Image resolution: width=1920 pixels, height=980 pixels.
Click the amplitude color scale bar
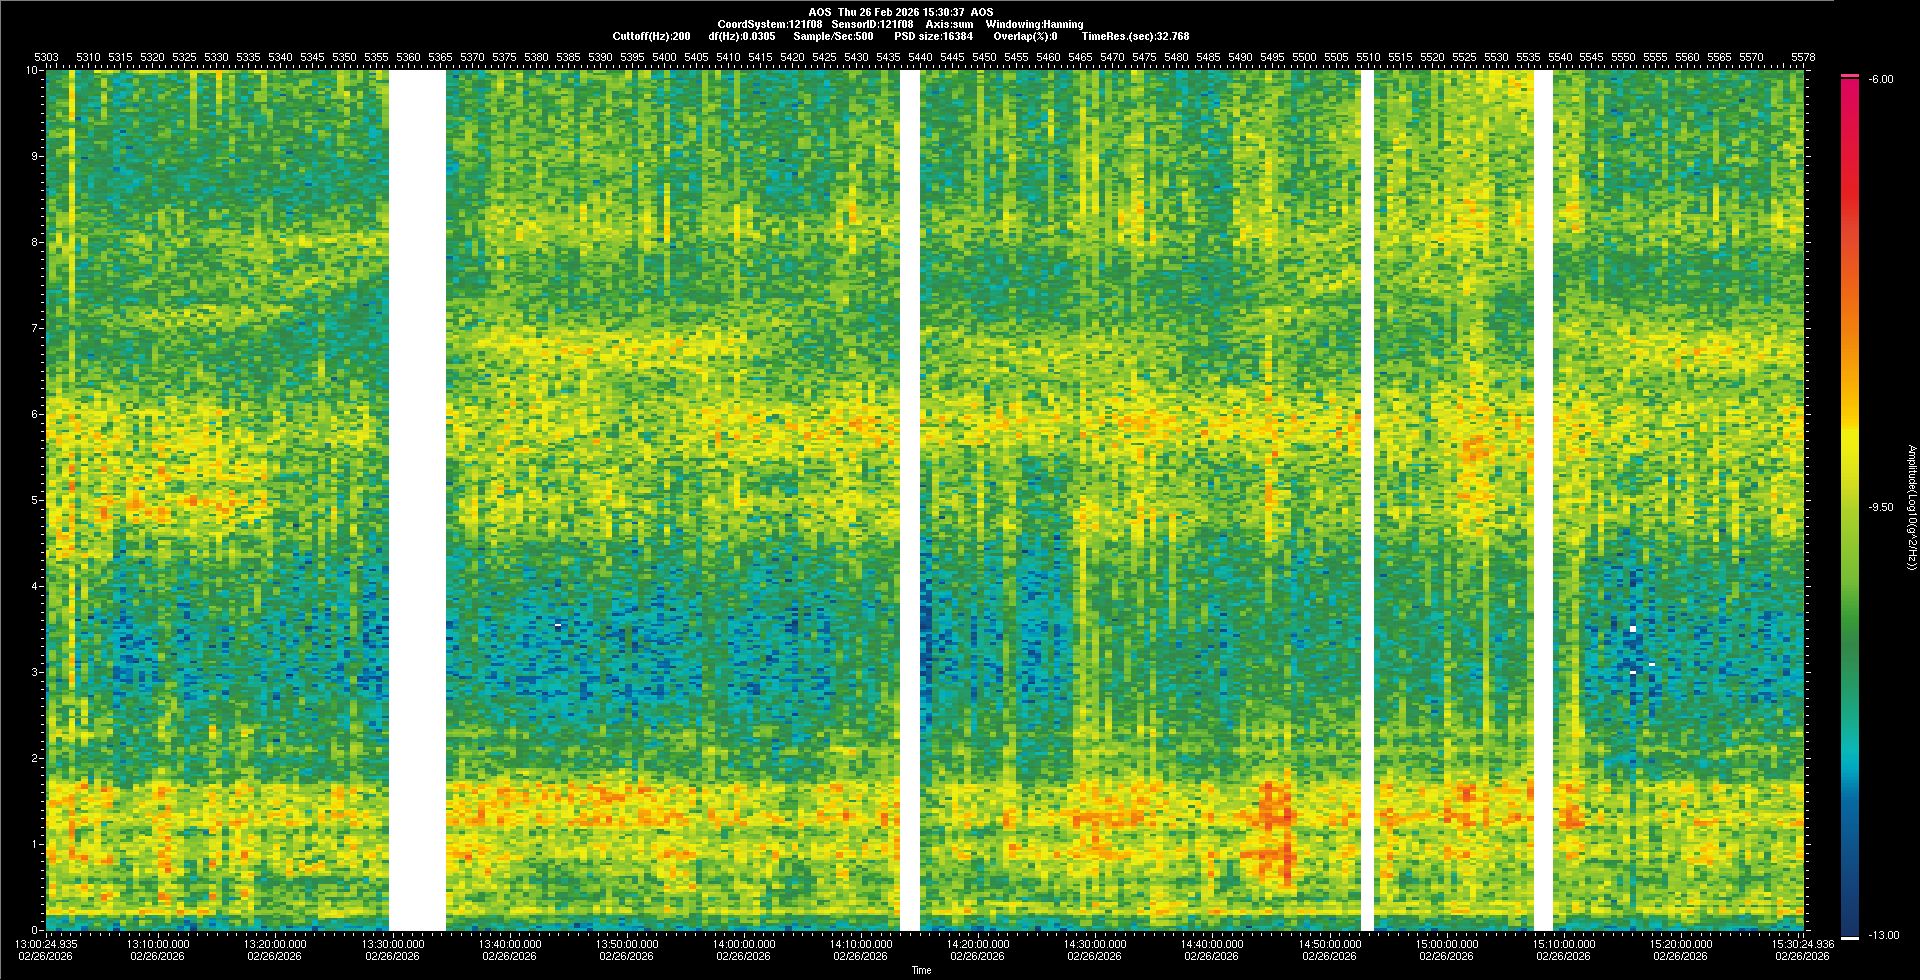1849,500
